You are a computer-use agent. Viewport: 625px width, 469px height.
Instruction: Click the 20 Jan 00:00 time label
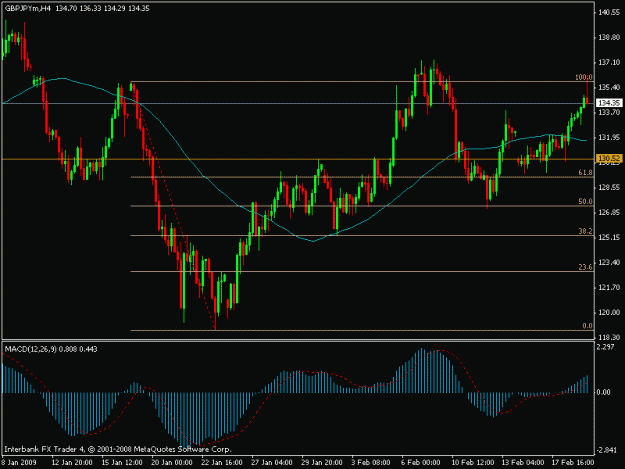point(171,463)
